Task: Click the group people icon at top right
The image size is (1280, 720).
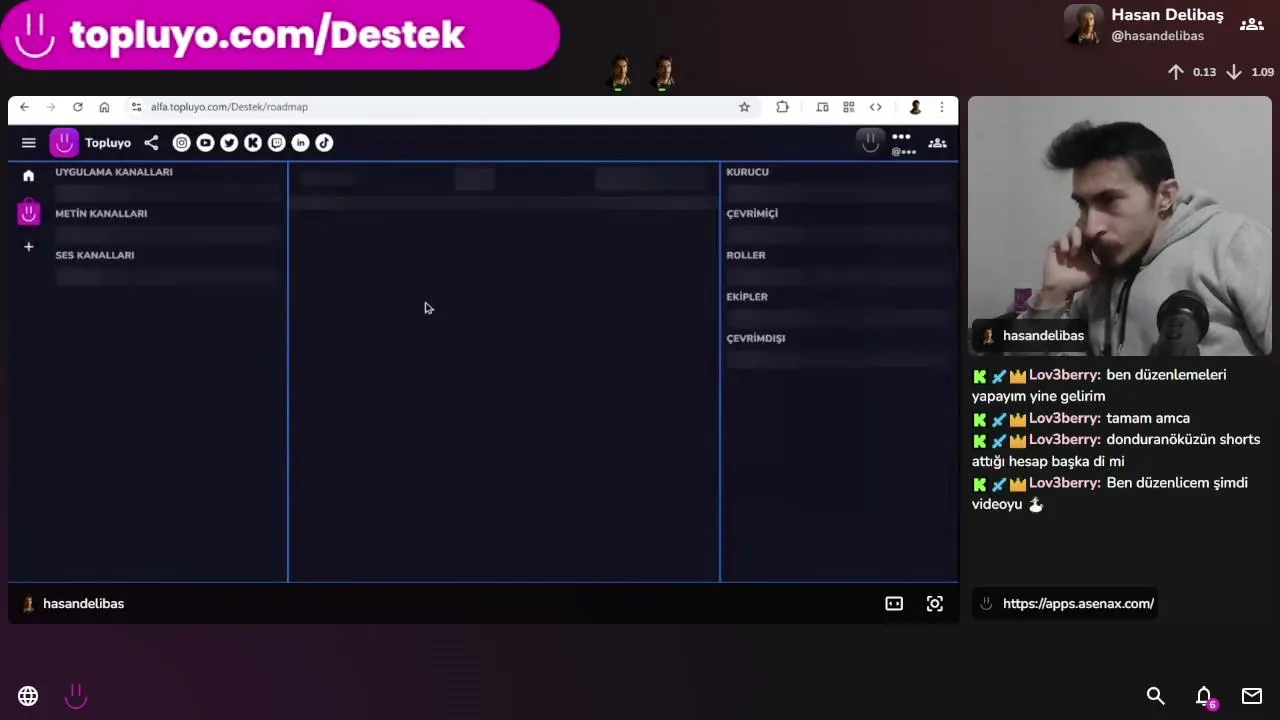Action: click(1251, 24)
